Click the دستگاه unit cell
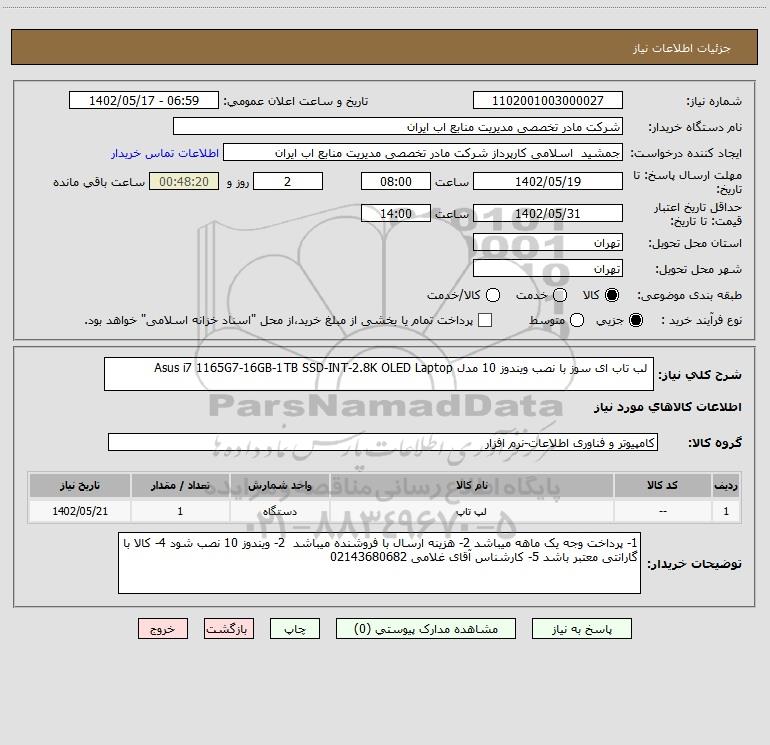770x745 pixels. pyautogui.click(x=279, y=511)
